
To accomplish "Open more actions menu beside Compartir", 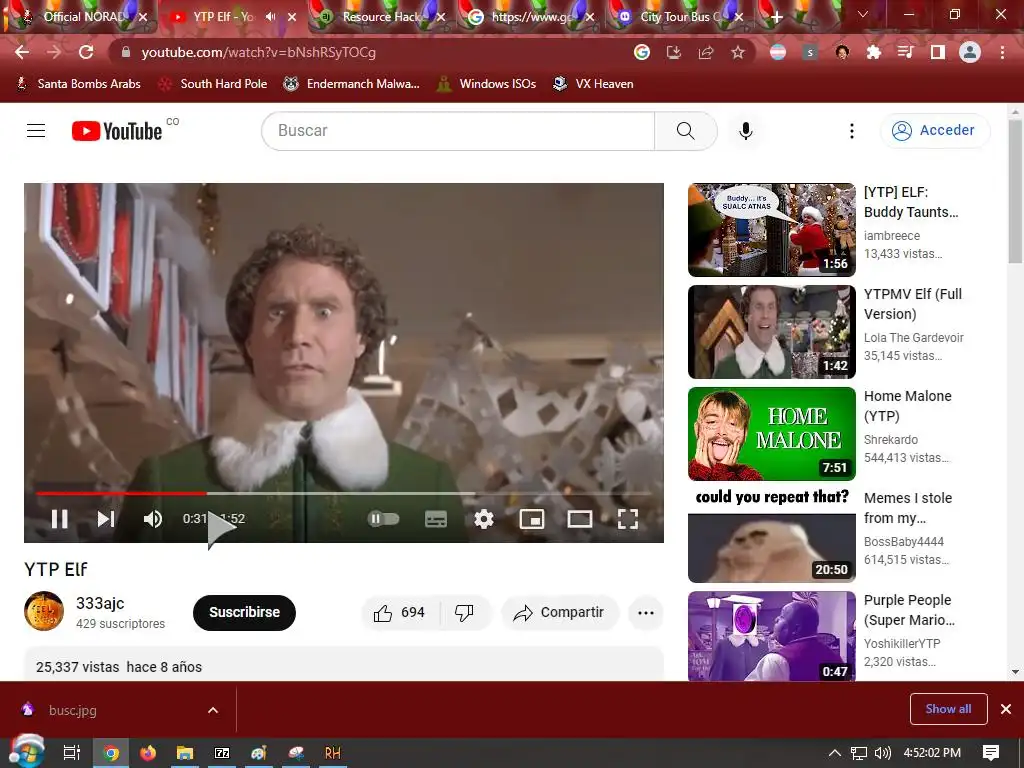I will click(x=646, y=613).
